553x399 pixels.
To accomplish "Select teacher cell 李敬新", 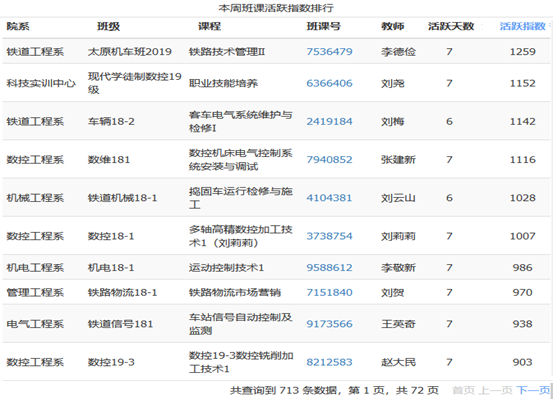I will [398, 267].
